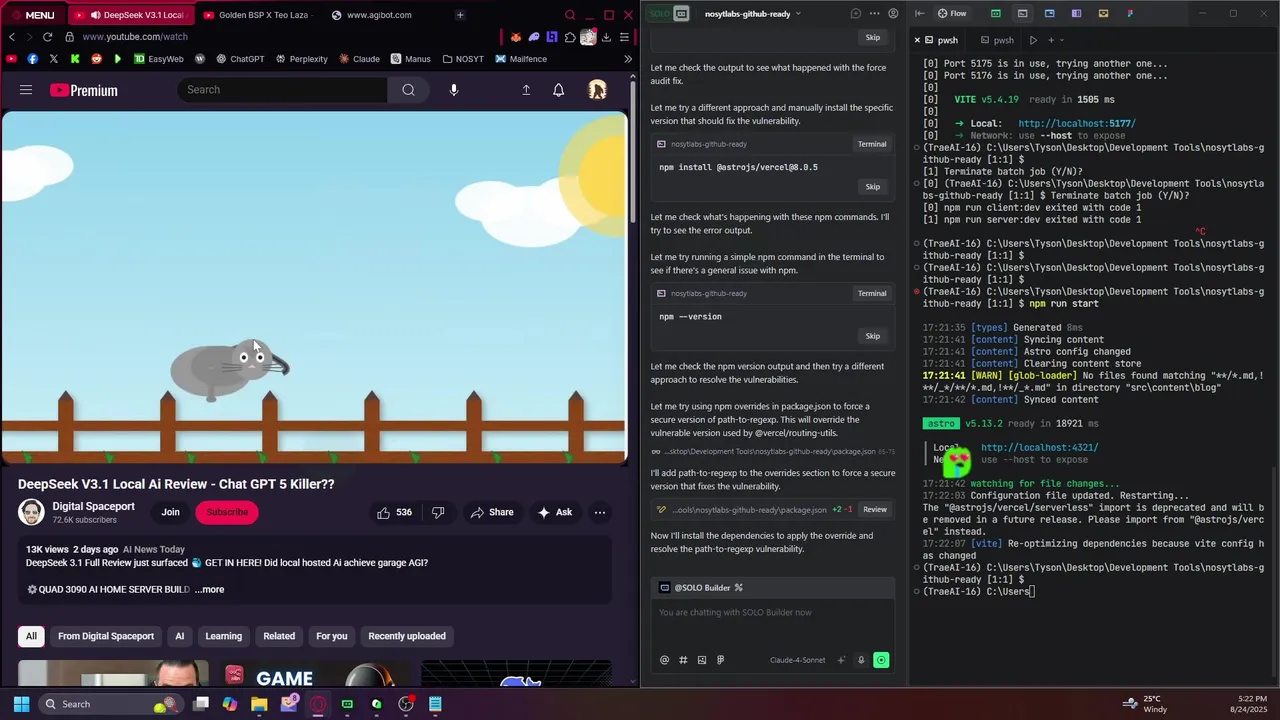Expand video description with ...more
Screen dimensions: 1280x720
click(x=209, y=590)
